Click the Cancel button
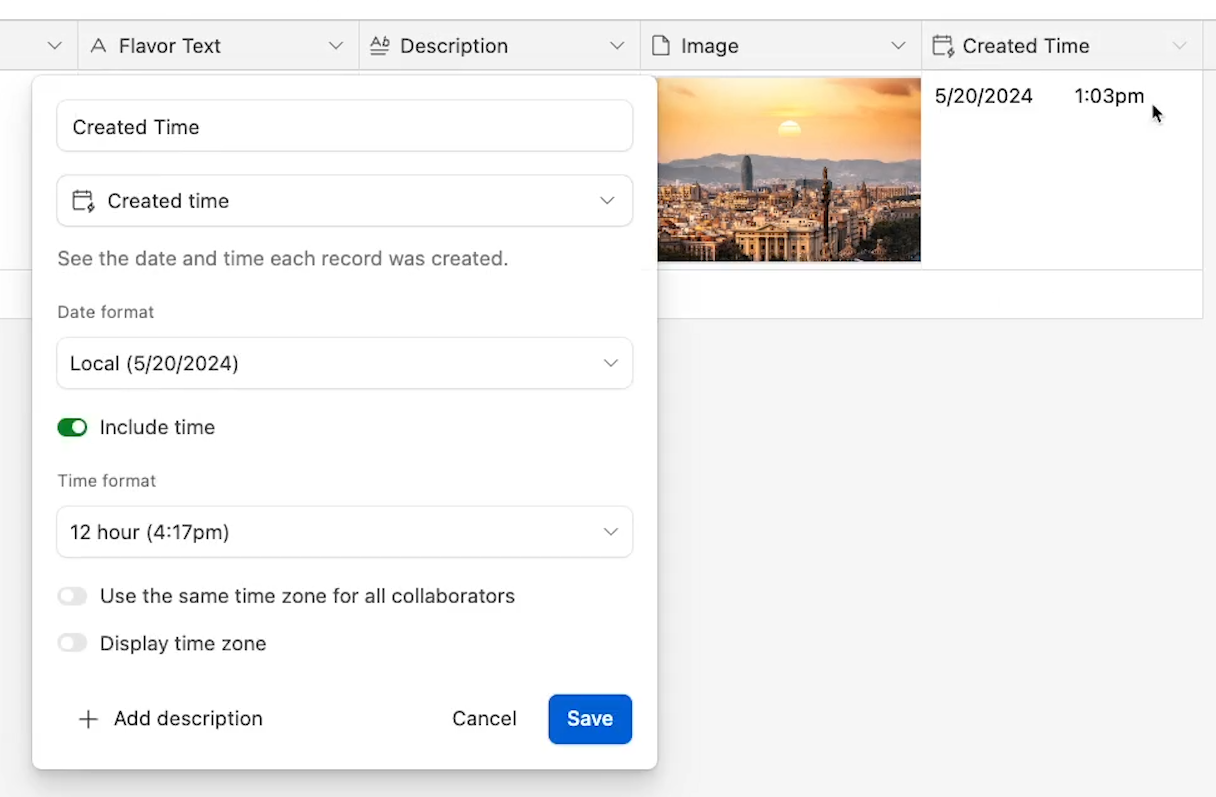 tap(484, 719)
